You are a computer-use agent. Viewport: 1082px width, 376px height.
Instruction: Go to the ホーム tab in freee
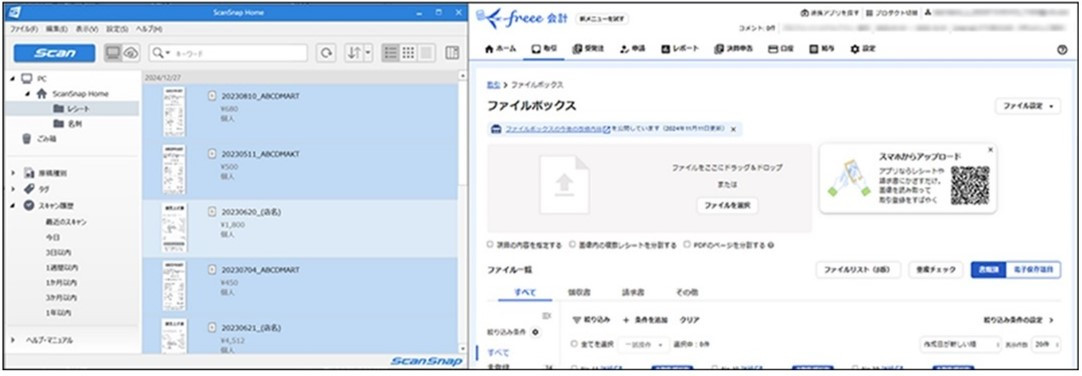(500, 49)
